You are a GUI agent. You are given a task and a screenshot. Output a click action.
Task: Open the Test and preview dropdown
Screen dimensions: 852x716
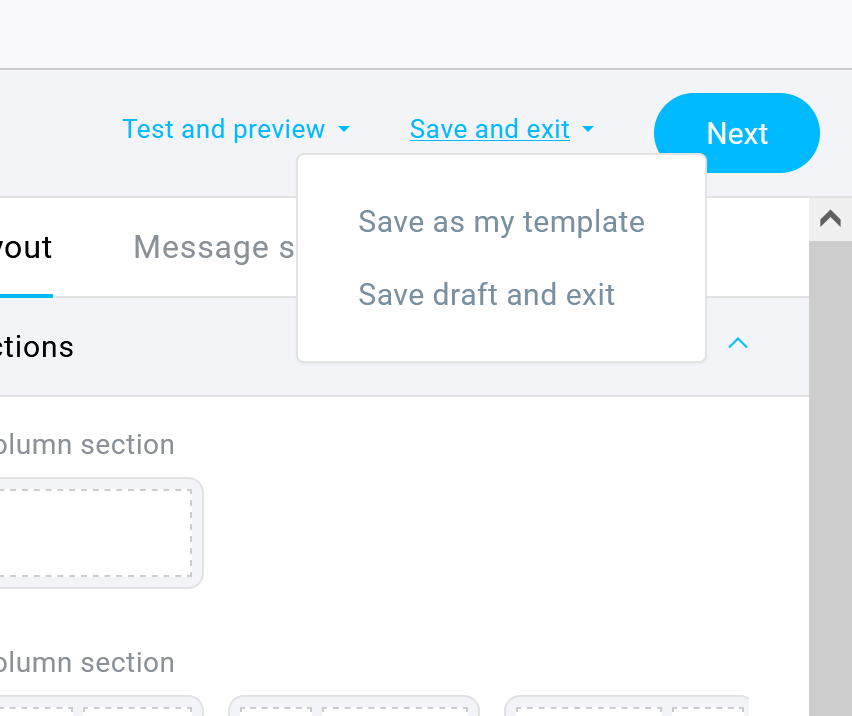click(x=223, y=130)
